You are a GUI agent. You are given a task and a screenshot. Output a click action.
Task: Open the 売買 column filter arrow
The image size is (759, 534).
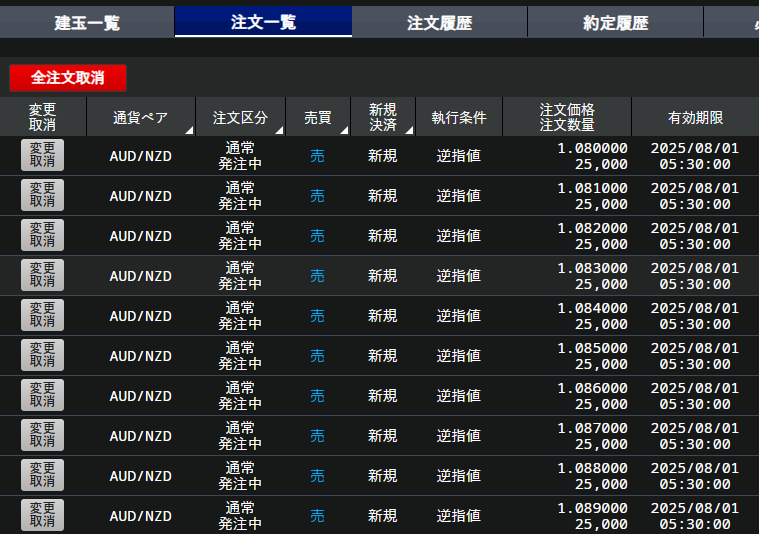pos(344,130)
